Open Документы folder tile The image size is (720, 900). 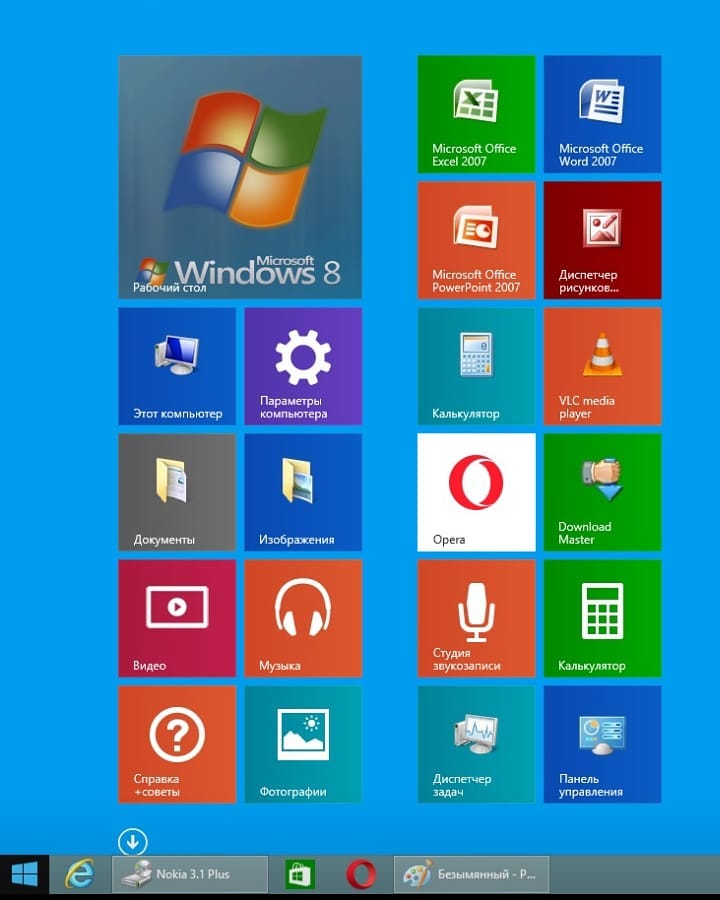[x=177, y=492]
